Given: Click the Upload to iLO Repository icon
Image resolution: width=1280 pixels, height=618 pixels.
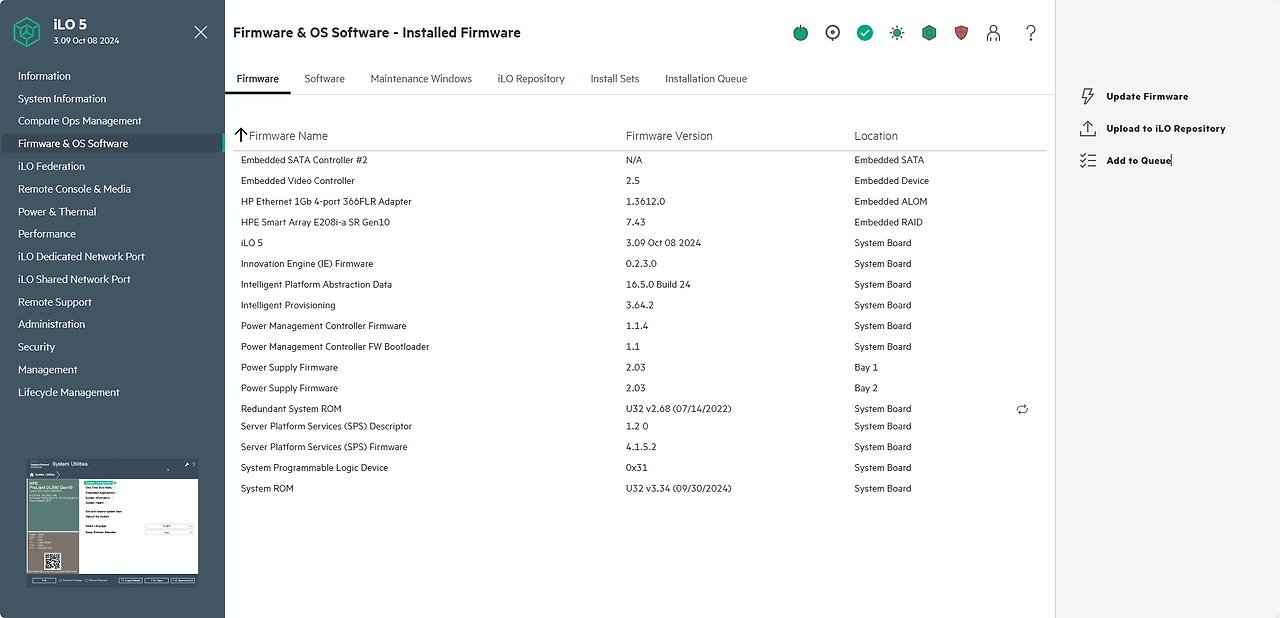Looking at the screenshot, I should (1087, 128).
